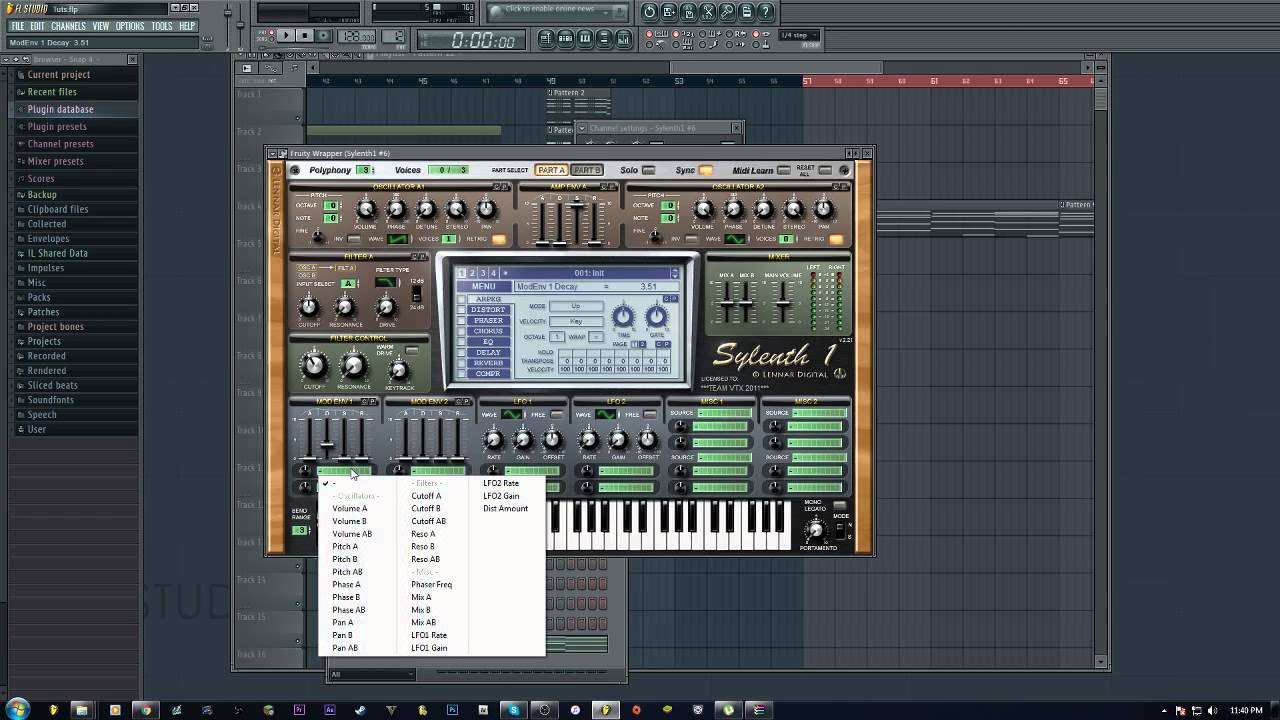Open the arpeggiator Velocity dropdown showing Key
The height and width of the screenshot is (720, 1280).
coord(576,322)
